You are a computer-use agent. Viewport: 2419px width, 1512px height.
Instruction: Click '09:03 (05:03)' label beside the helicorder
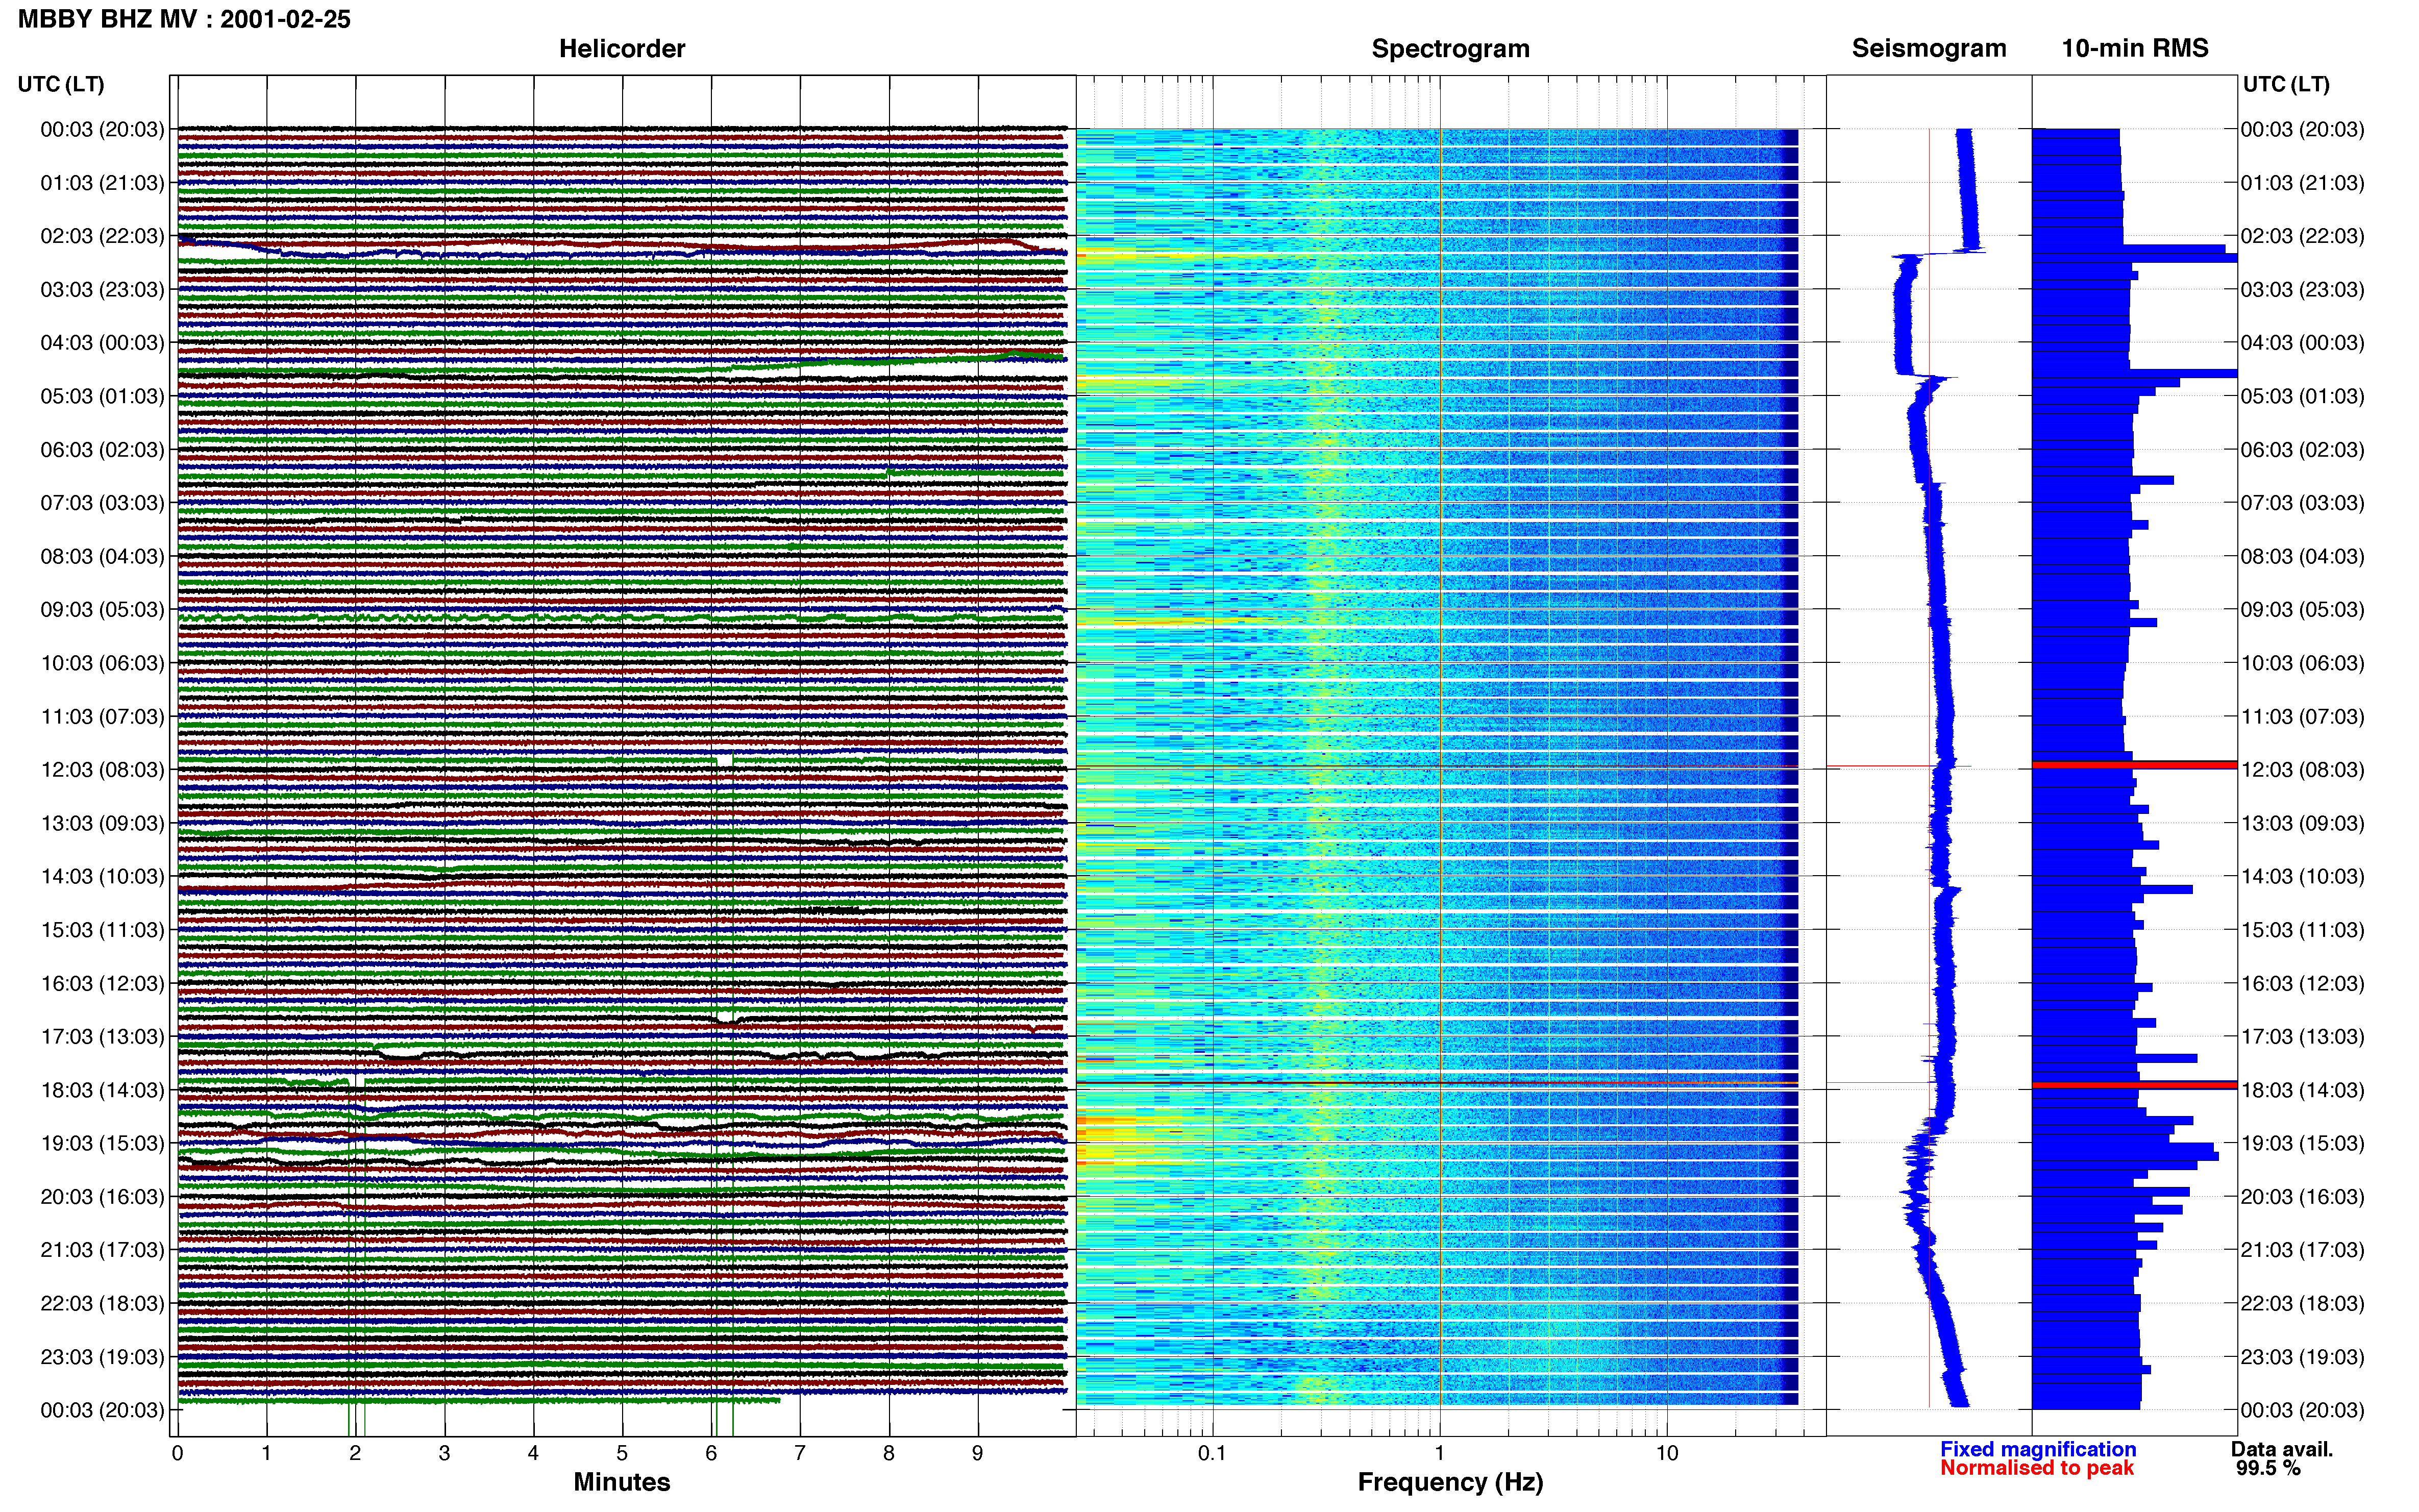click(x=102, y=610)
